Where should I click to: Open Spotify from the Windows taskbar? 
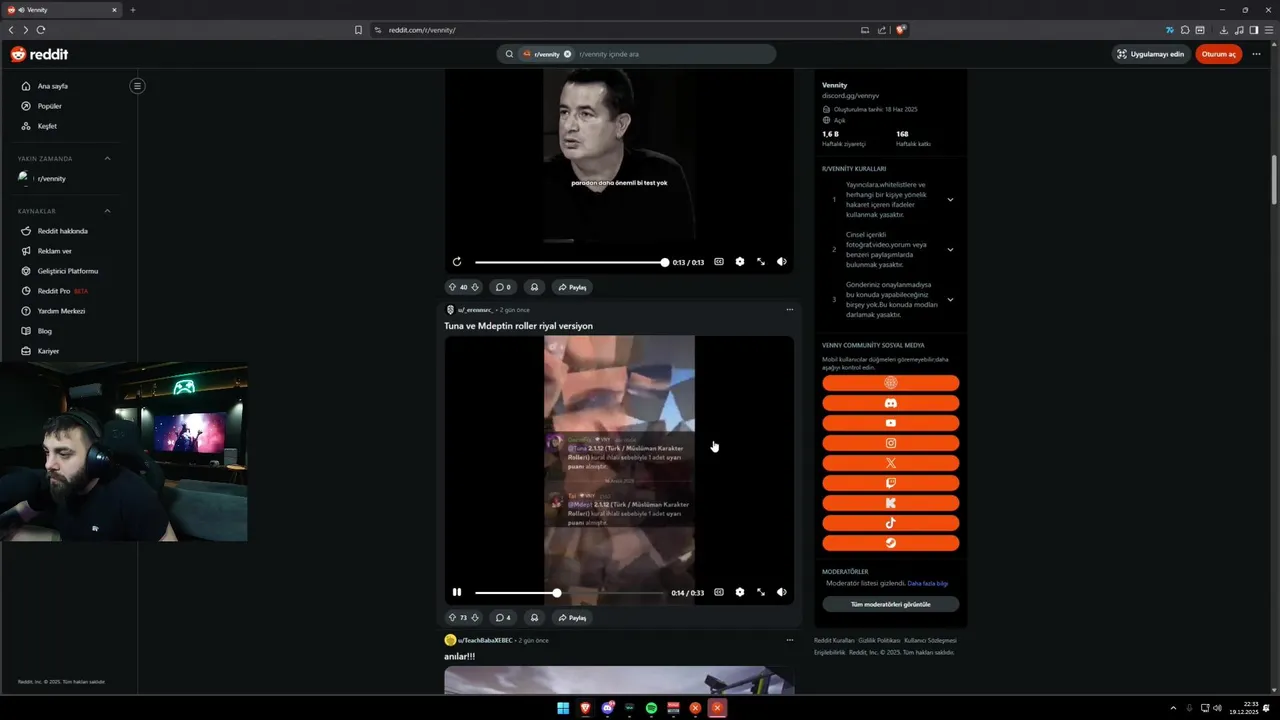[x=651, y=708]
